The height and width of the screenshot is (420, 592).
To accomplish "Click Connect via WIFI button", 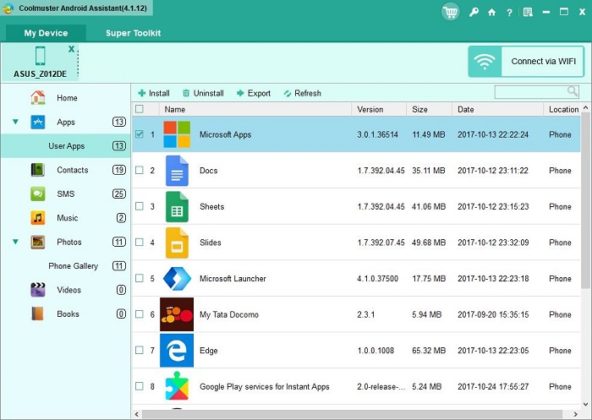I will point(526,62).
